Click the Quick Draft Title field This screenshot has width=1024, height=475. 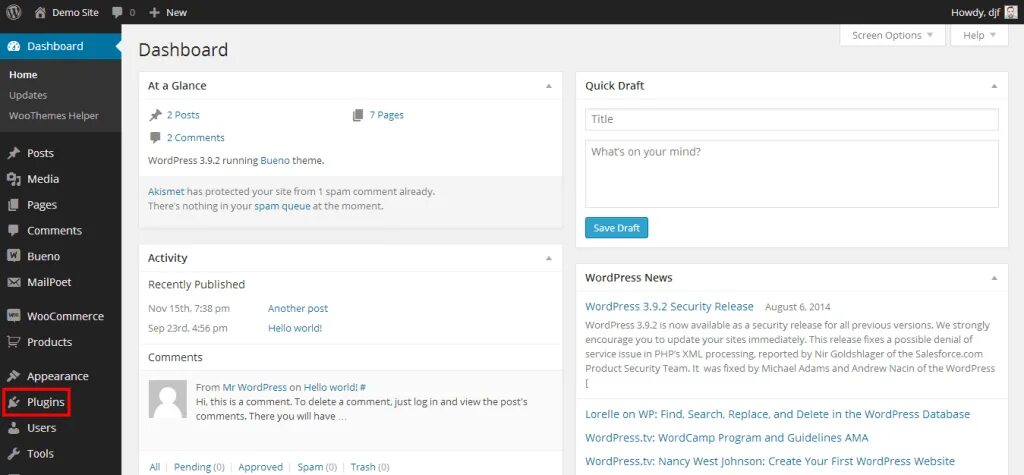[792, 119]
